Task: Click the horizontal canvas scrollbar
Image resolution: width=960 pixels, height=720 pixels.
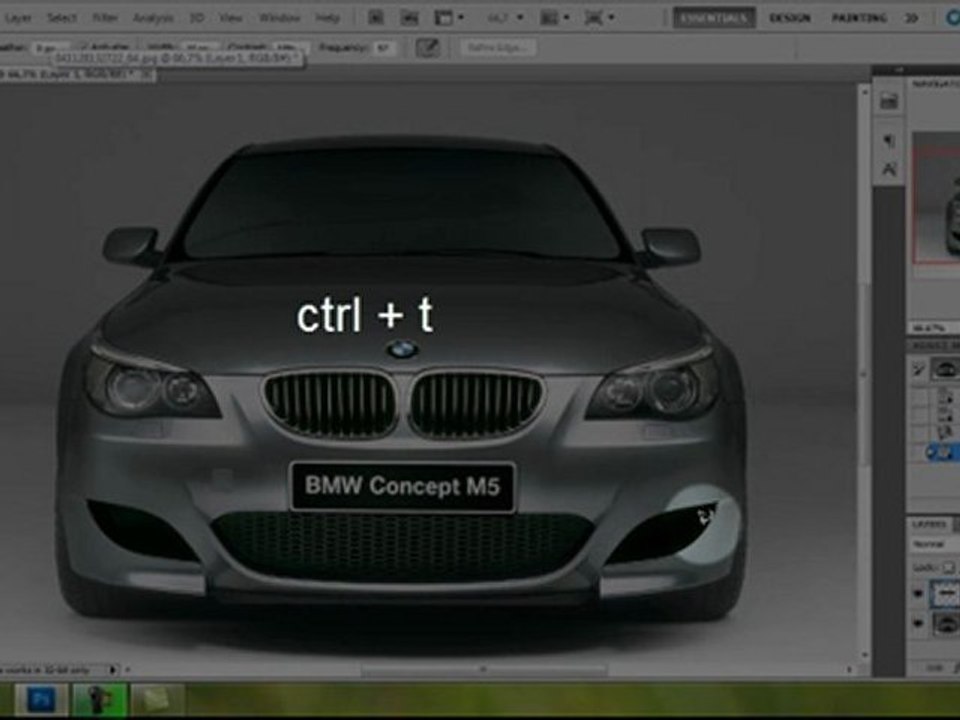Action: (x=484, y=670)
